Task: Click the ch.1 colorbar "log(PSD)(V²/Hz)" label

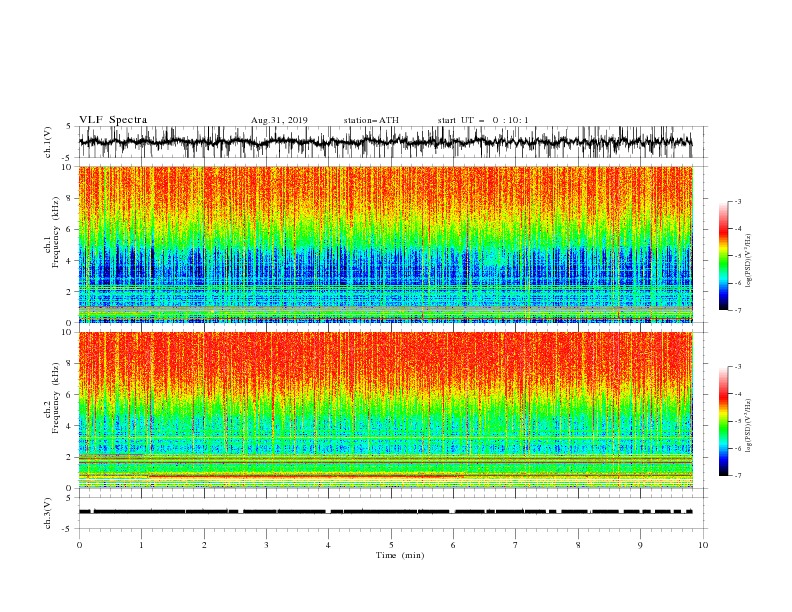Action: pyautogui.click(x=748, y=261)
